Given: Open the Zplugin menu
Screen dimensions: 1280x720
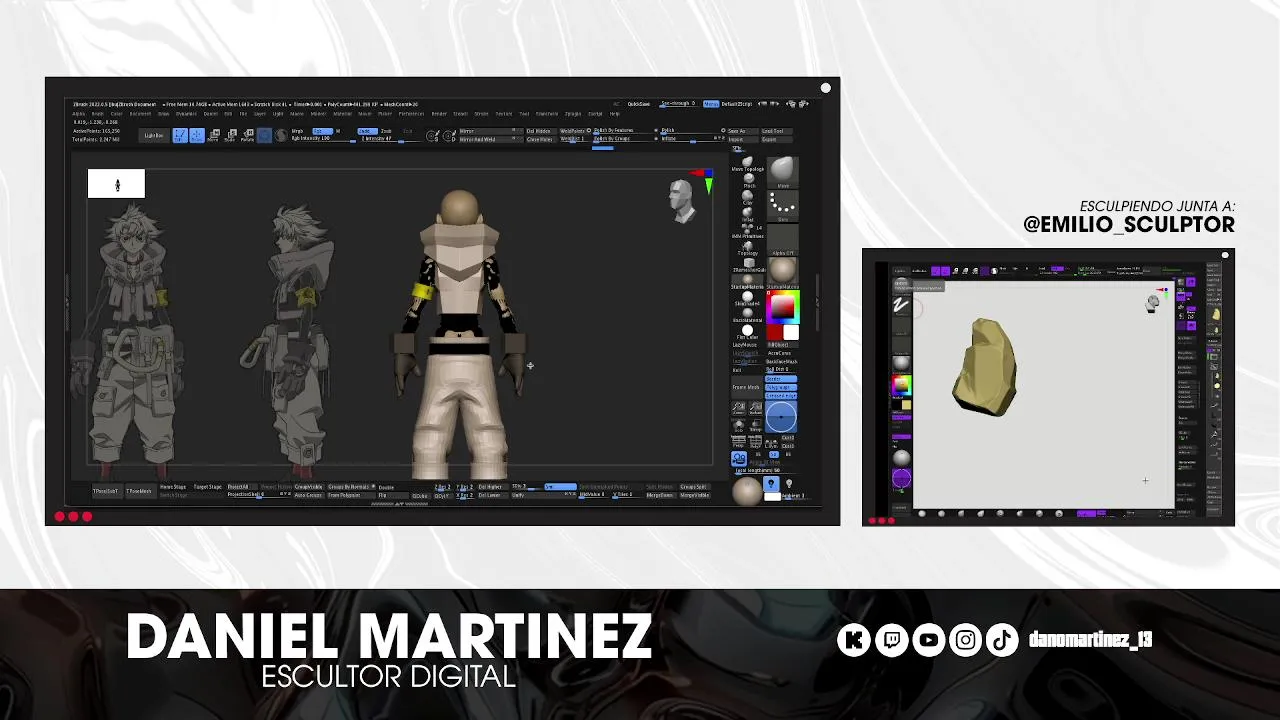Looking at the screenshot, I should (x=573, y=114).
